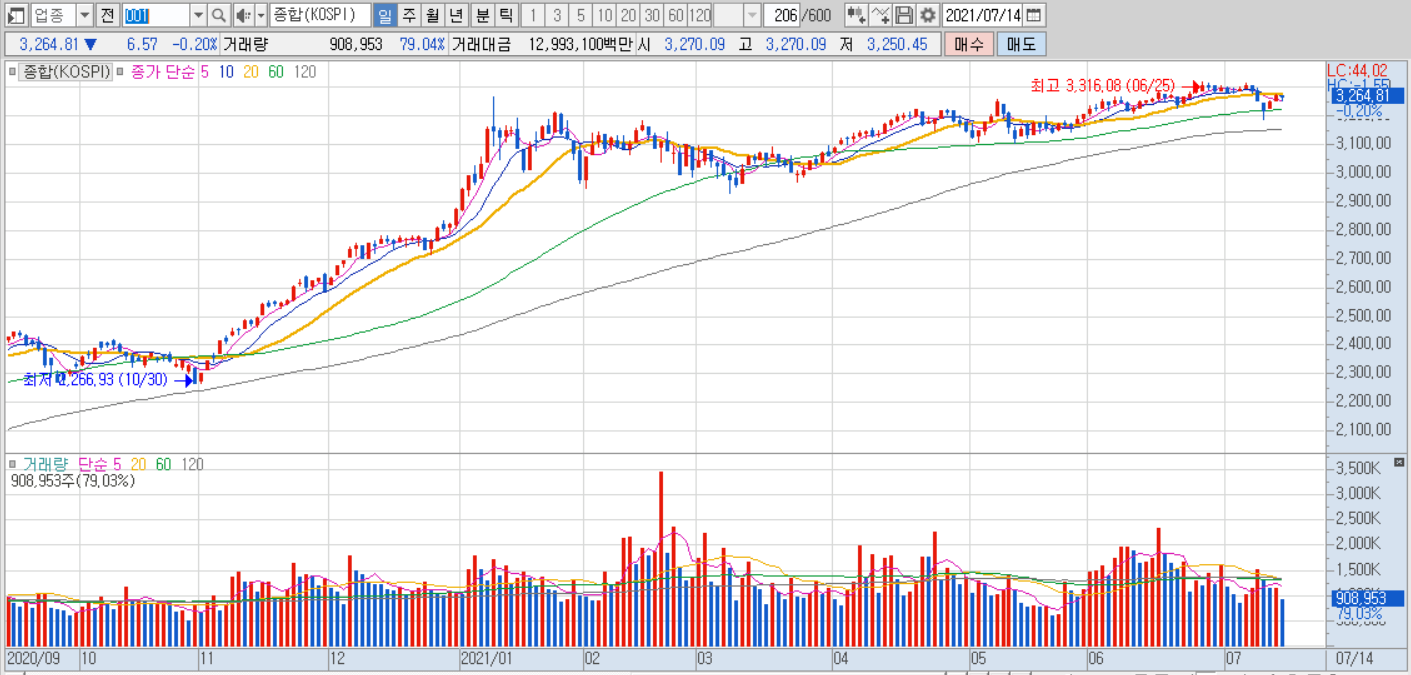Click the 001 code input field
The image size is (1411, 675).
click(x=155, y=15)
